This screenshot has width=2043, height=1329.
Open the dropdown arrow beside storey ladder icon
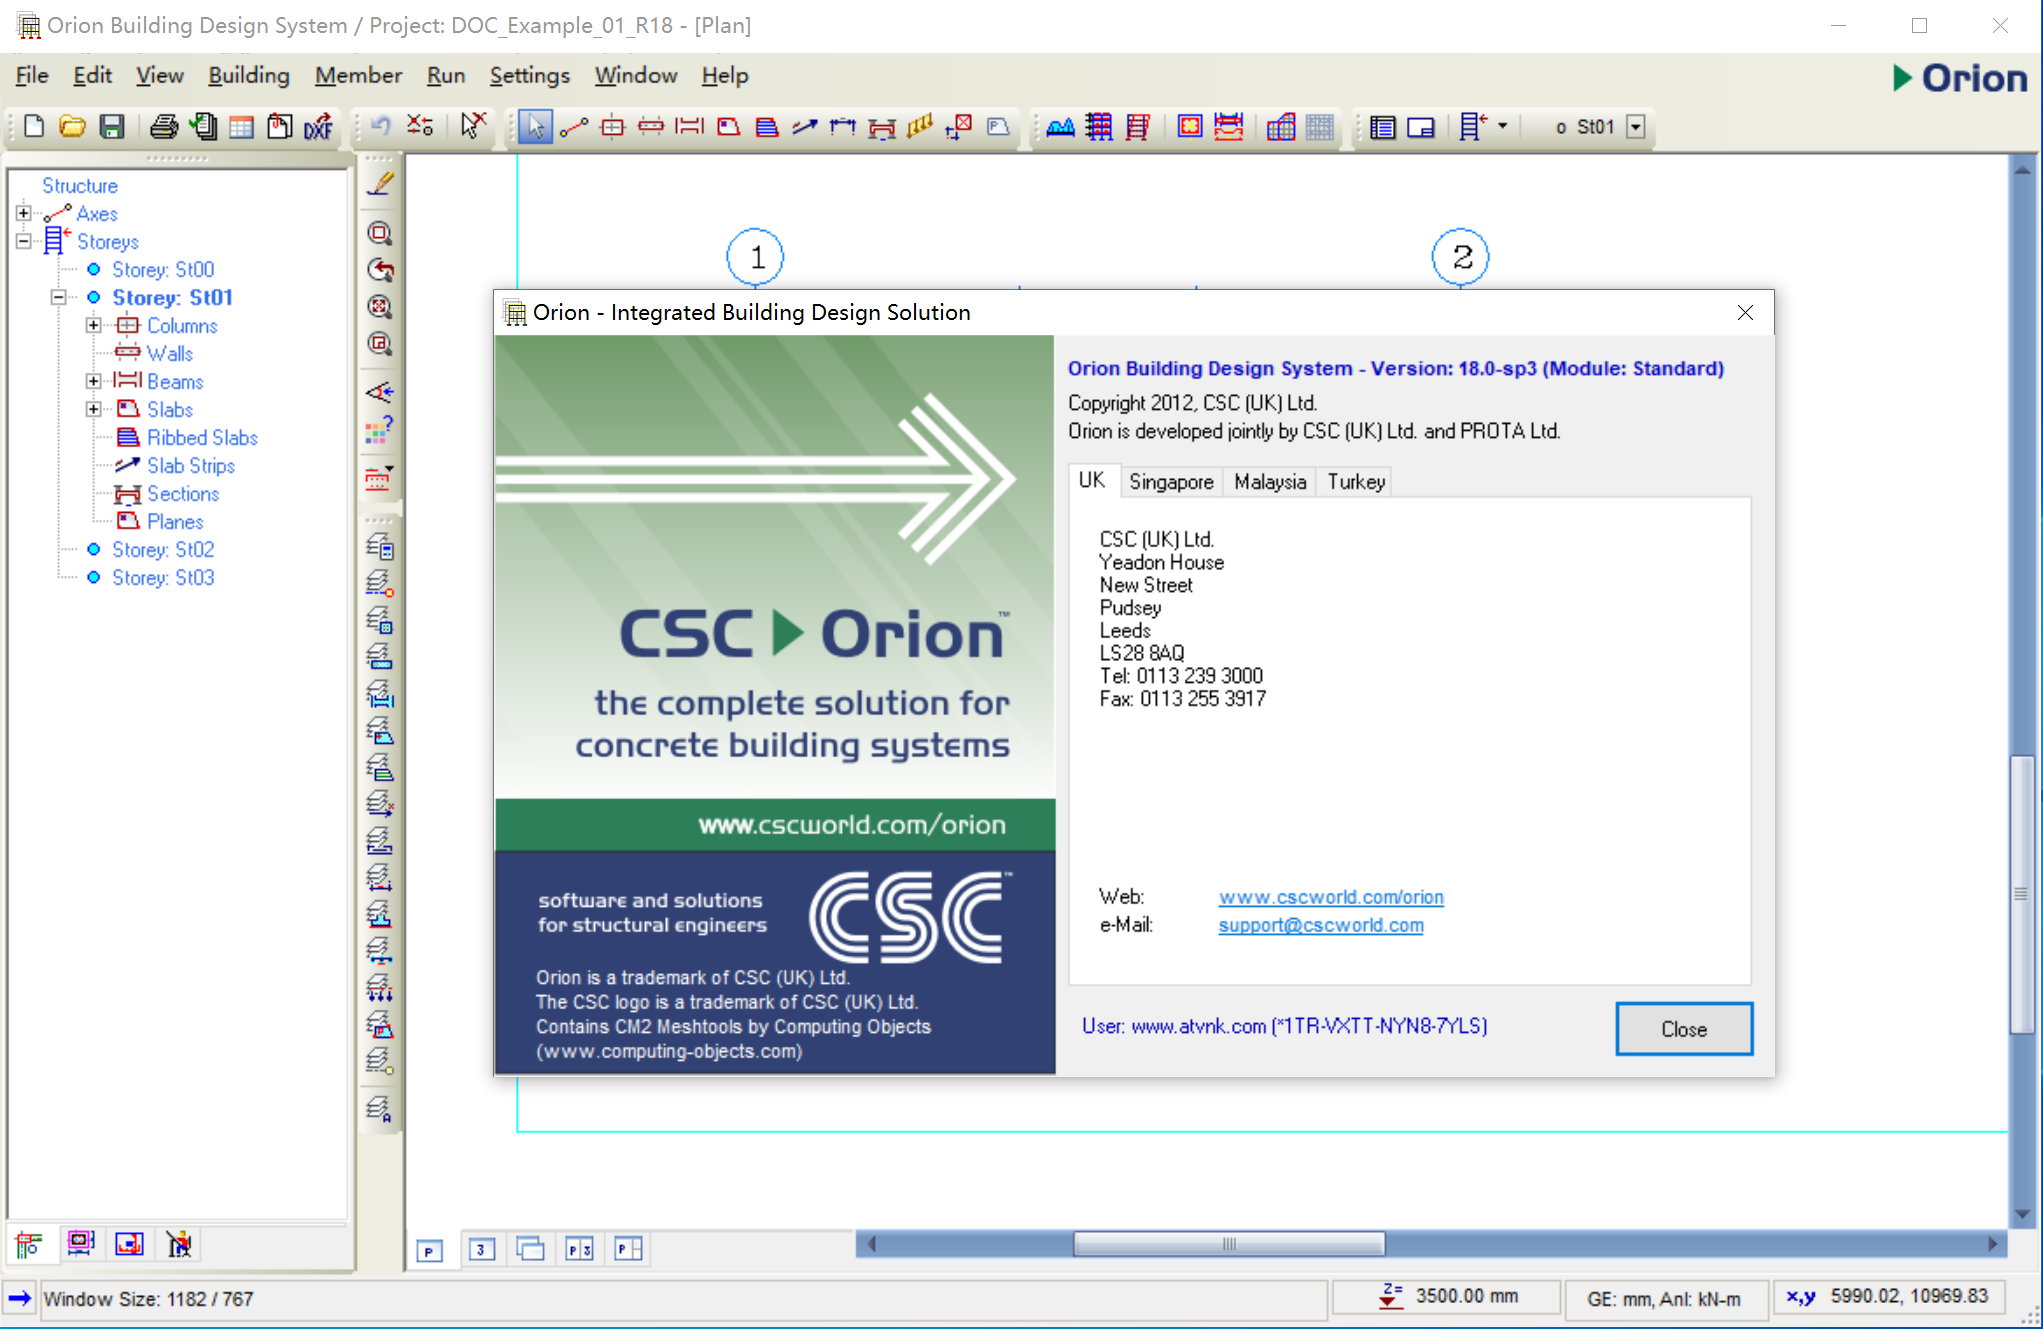1502,127
